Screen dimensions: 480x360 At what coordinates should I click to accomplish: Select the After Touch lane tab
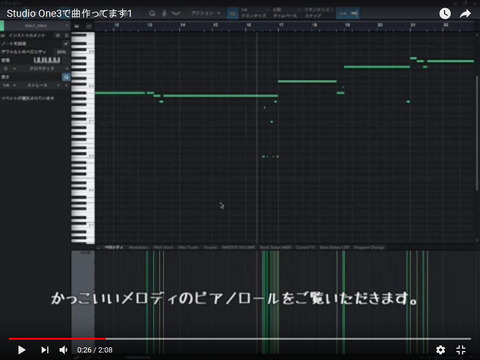coord(188,247)
